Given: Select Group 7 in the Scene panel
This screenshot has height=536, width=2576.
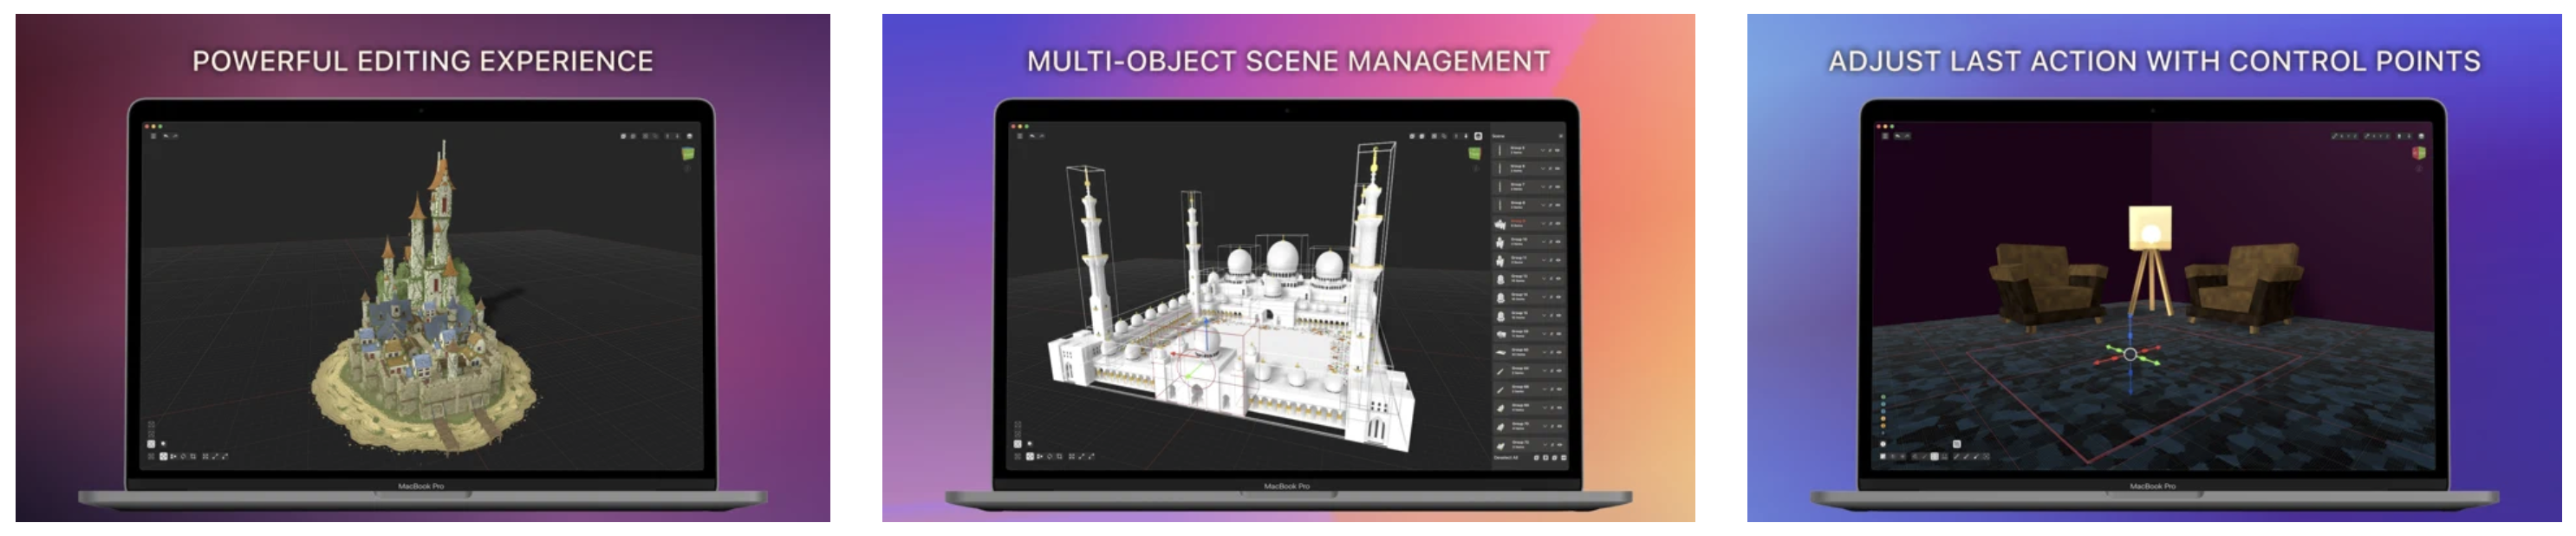Looking at the screenshot, I should (x=1528, y=187).
